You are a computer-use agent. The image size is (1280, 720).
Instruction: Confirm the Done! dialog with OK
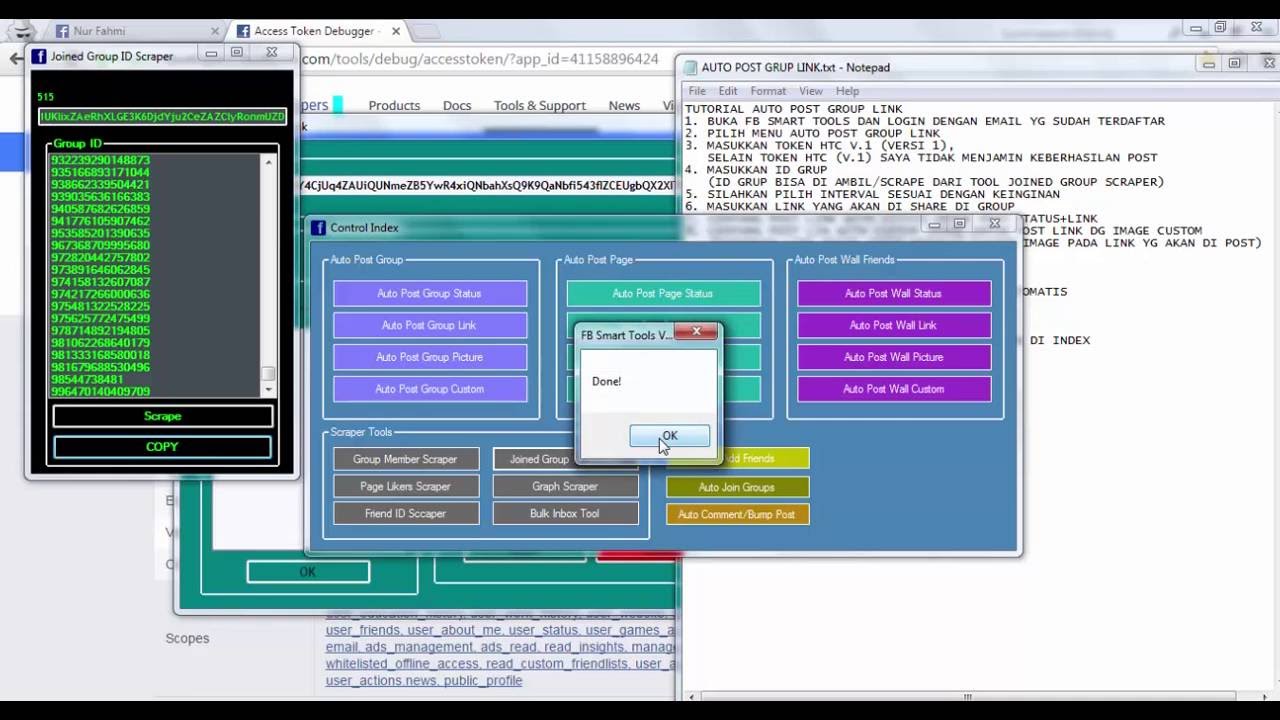(x=670, y=436)
